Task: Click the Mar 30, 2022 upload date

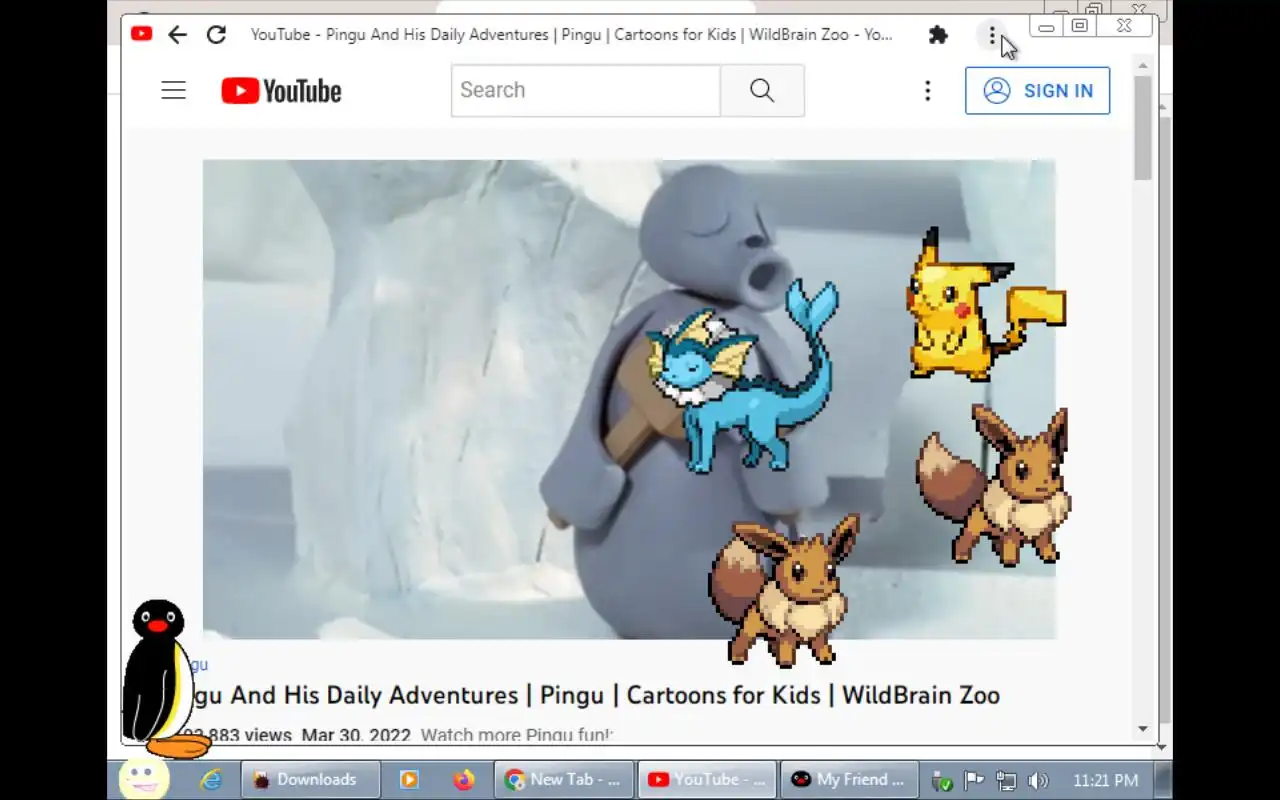Action: tap(356, 735)
